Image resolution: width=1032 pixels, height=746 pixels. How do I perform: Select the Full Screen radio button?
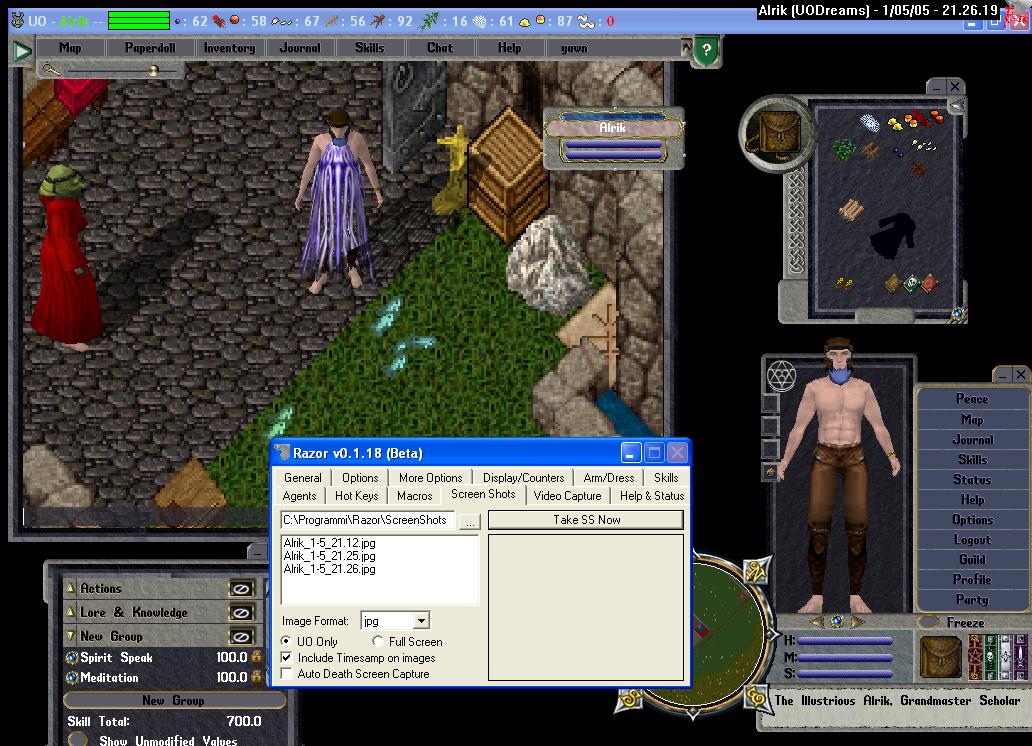[378, 641]
